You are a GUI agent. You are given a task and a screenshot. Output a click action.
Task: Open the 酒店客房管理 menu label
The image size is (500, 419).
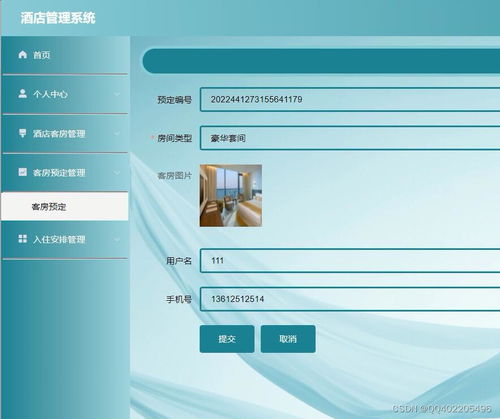click(59, 134)
